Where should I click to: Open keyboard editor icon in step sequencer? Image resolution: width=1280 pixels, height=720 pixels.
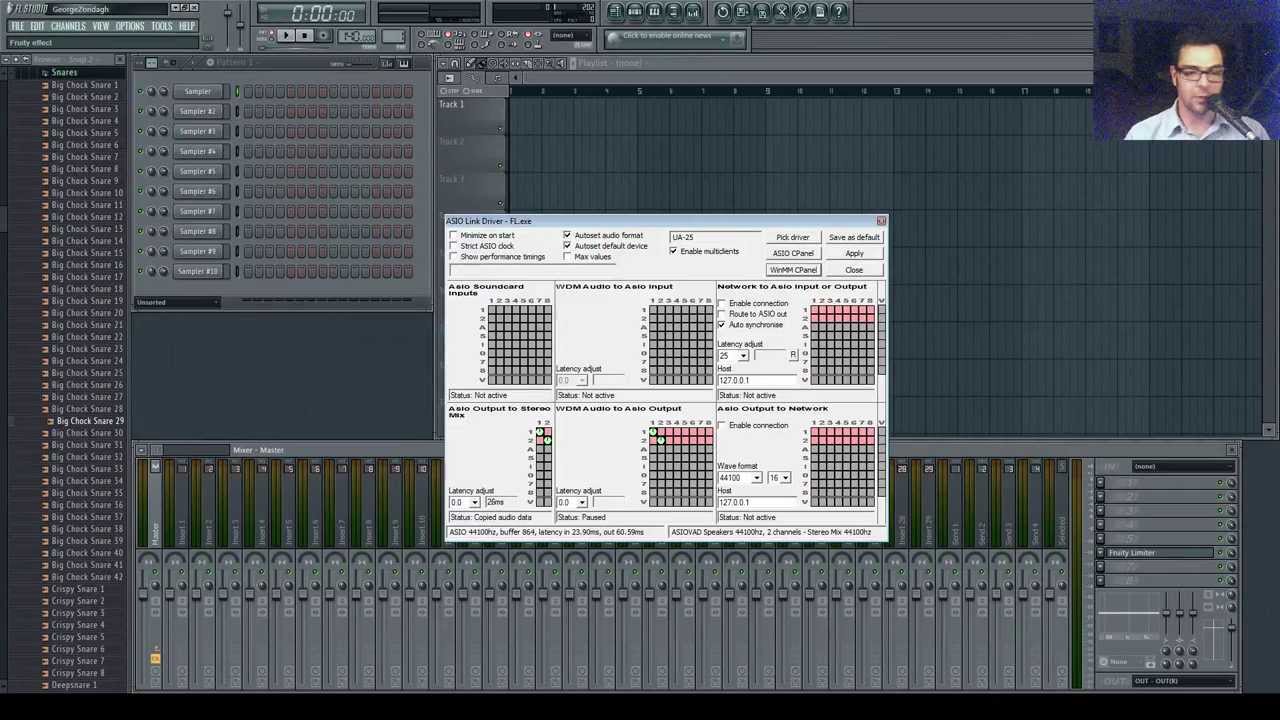(x=404, y=64)
